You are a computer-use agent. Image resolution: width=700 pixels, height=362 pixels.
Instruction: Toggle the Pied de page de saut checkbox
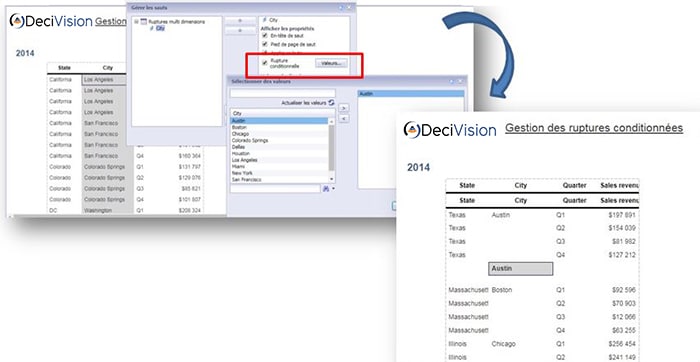point(265,44)
